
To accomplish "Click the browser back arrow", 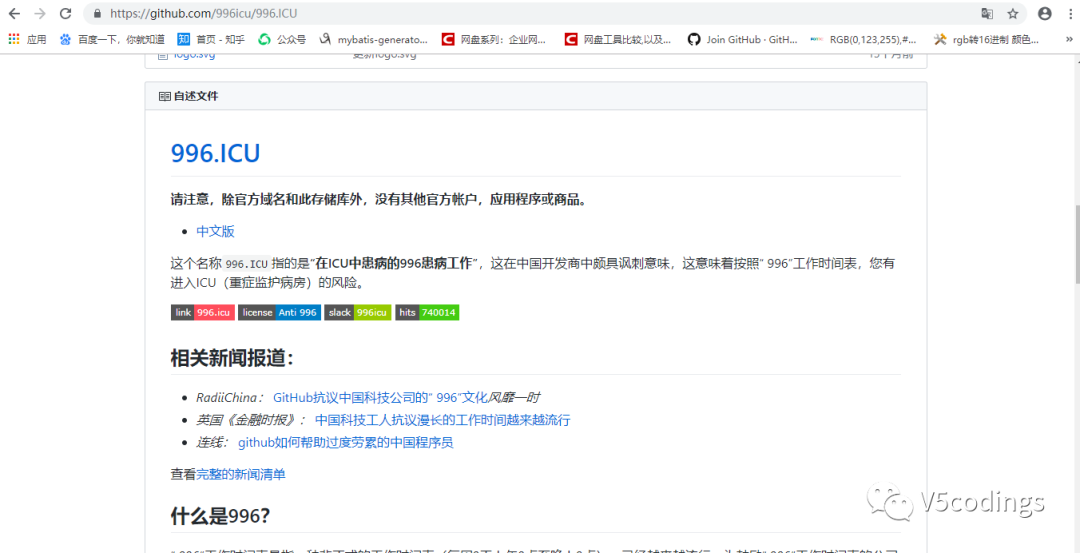I will pos(15,14).
